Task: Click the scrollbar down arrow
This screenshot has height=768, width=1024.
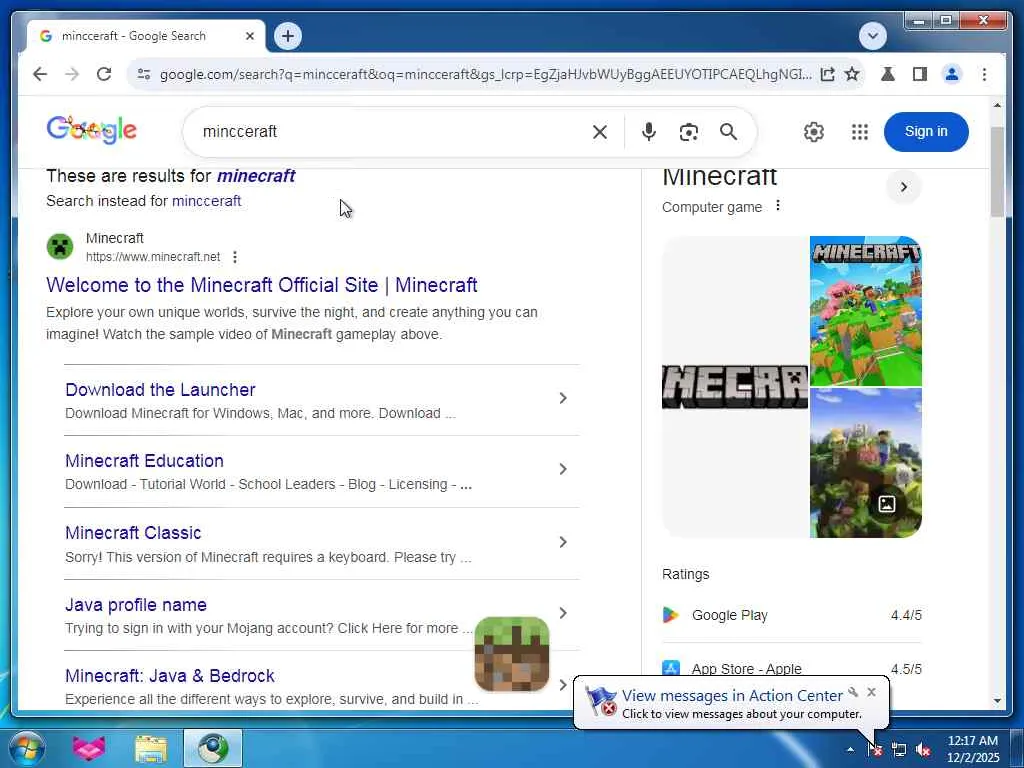Action: [x=997, y=701]
